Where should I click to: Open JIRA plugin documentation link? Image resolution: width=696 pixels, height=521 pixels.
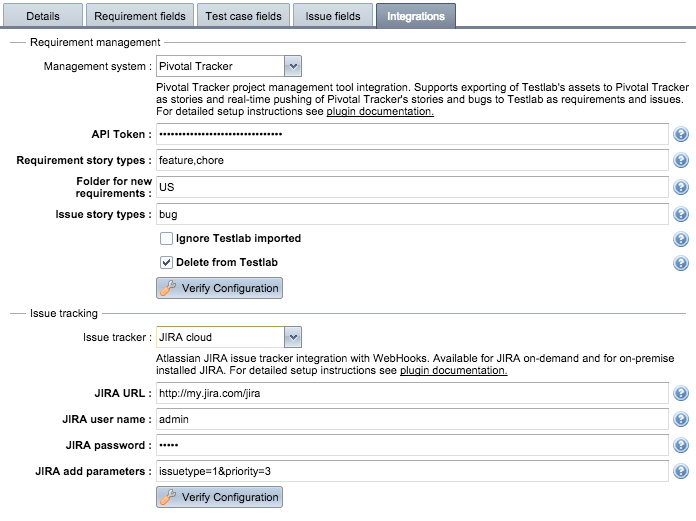click(x=454, y=370)
